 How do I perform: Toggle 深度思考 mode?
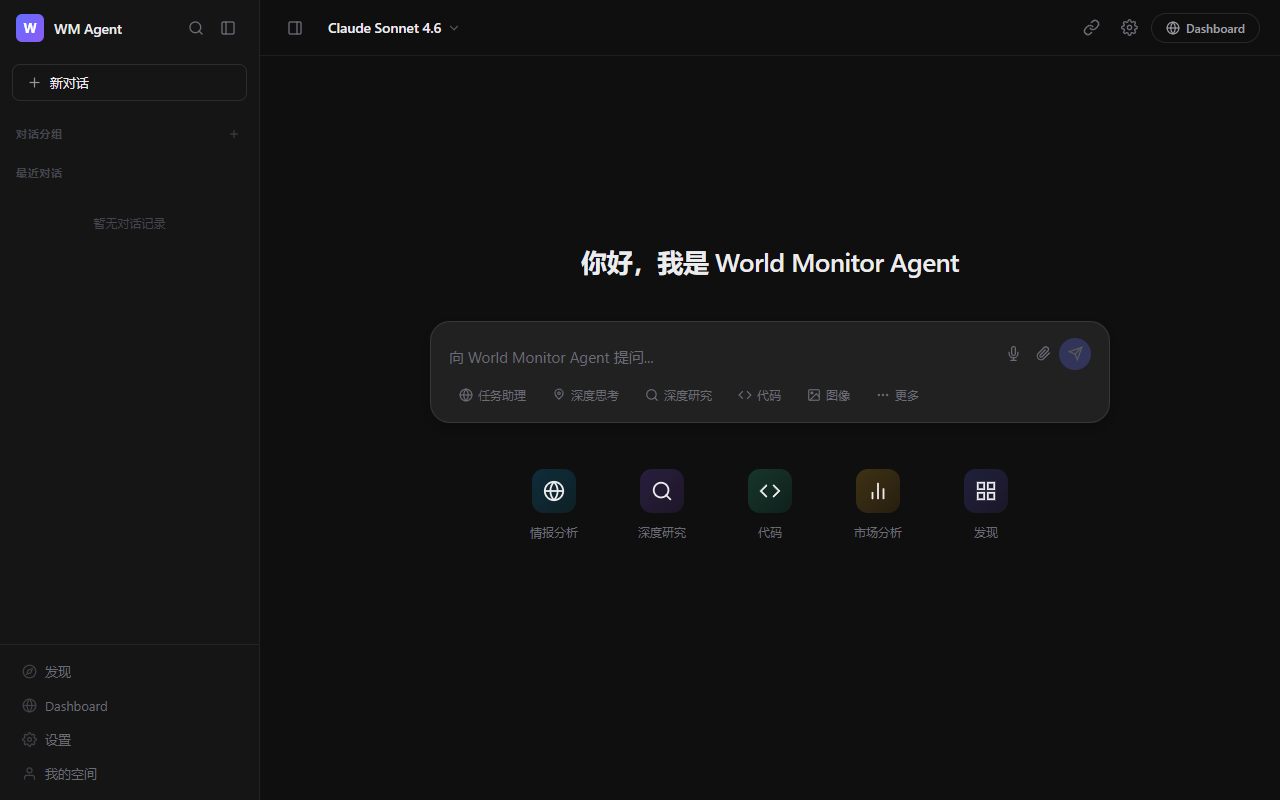click(586, 395)
